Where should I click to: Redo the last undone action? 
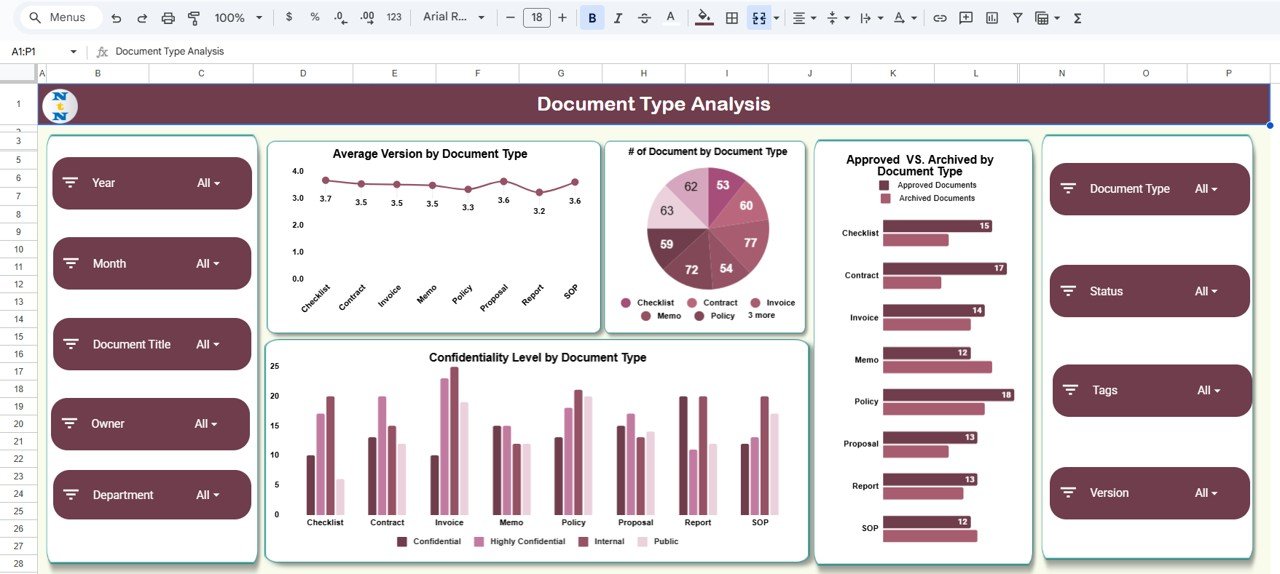point(142,18)
